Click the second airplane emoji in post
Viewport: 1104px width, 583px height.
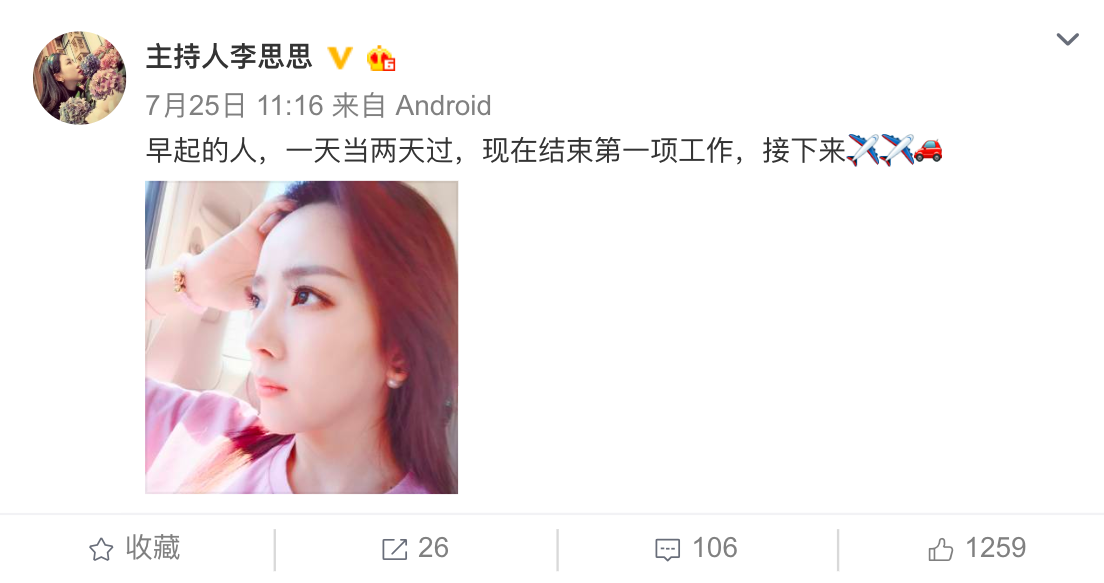897,150
